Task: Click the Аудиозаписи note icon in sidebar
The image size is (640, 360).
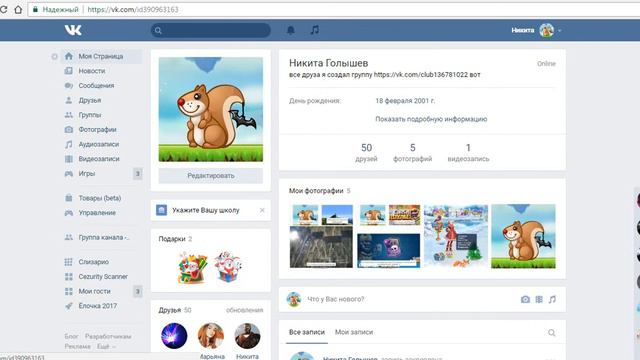Action: pyautogui.click(x=69, y=144)
